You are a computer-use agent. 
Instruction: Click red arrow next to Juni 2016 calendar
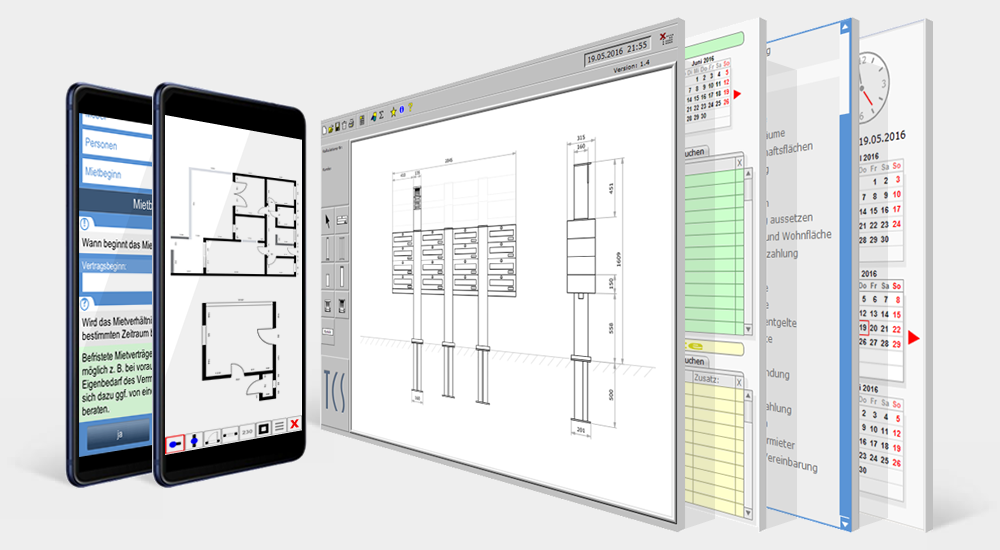tap(738, 95)
